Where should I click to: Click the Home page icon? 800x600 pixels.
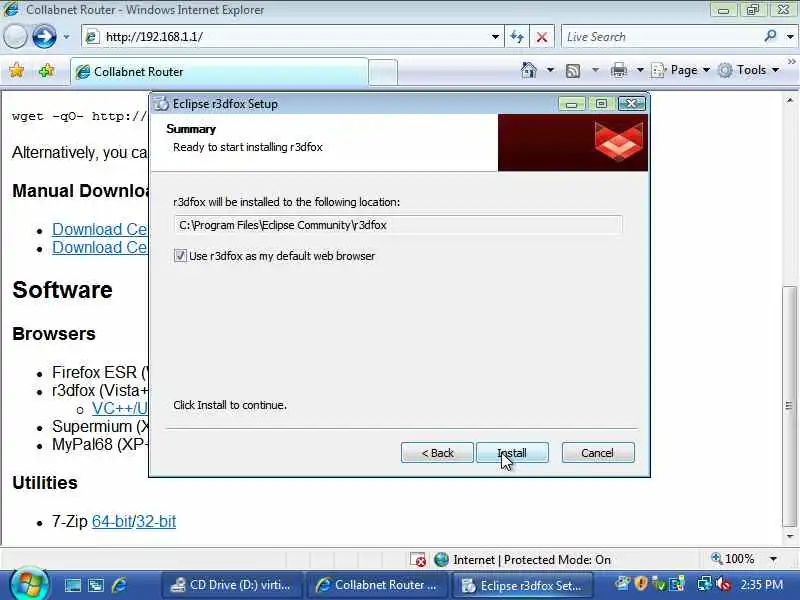coord(529,70)
